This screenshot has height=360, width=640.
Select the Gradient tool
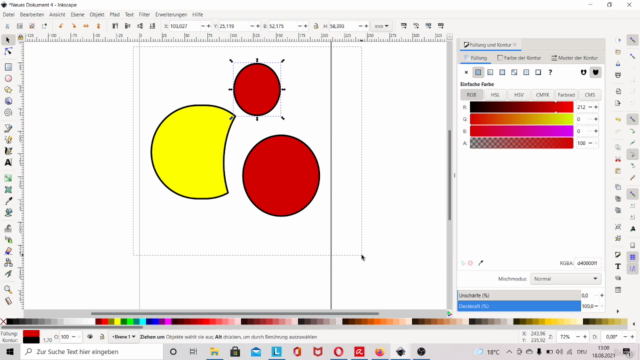click(8, 178)
